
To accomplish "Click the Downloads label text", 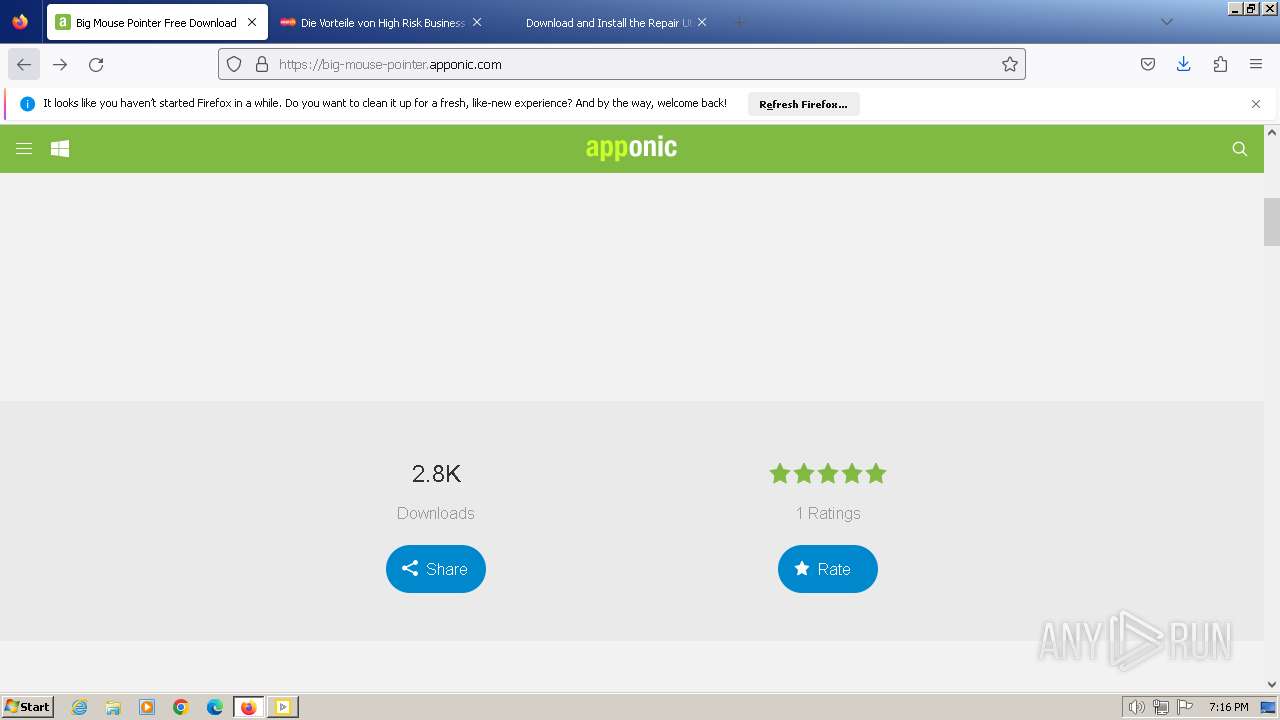I will pos(436,513).
